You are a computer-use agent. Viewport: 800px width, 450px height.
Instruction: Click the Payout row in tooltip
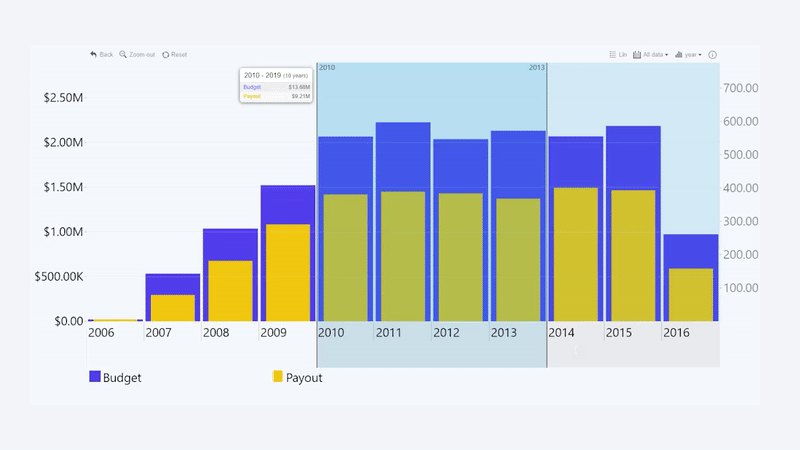pyautogui.click(x=276, y=96)
